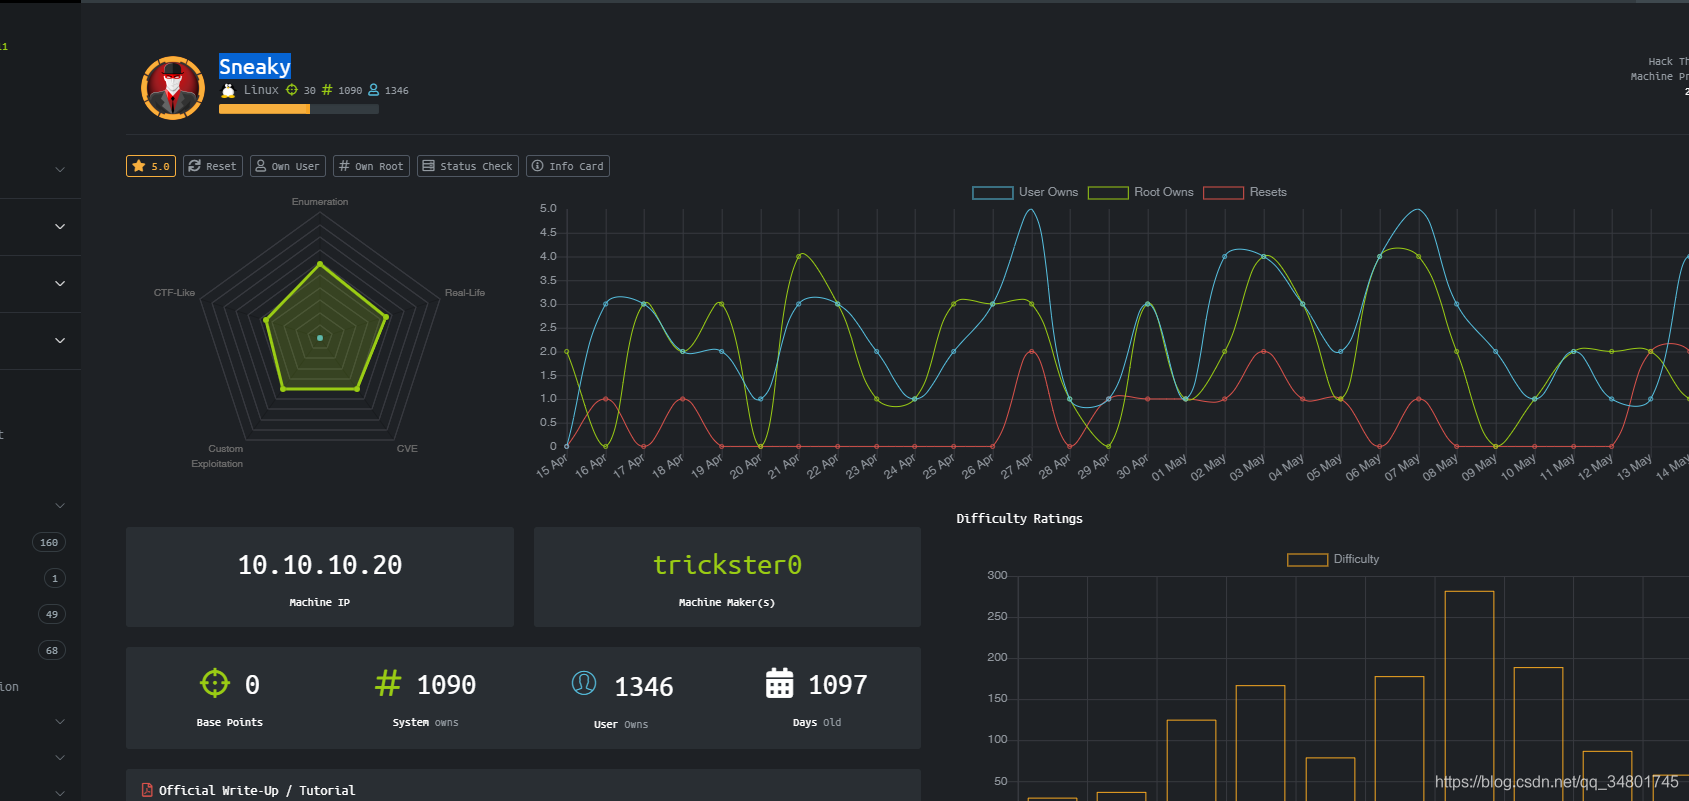The image size is (1689, 801).
Task: Click the sidebar badge showing 160
Action: click(x=49, y=542)
